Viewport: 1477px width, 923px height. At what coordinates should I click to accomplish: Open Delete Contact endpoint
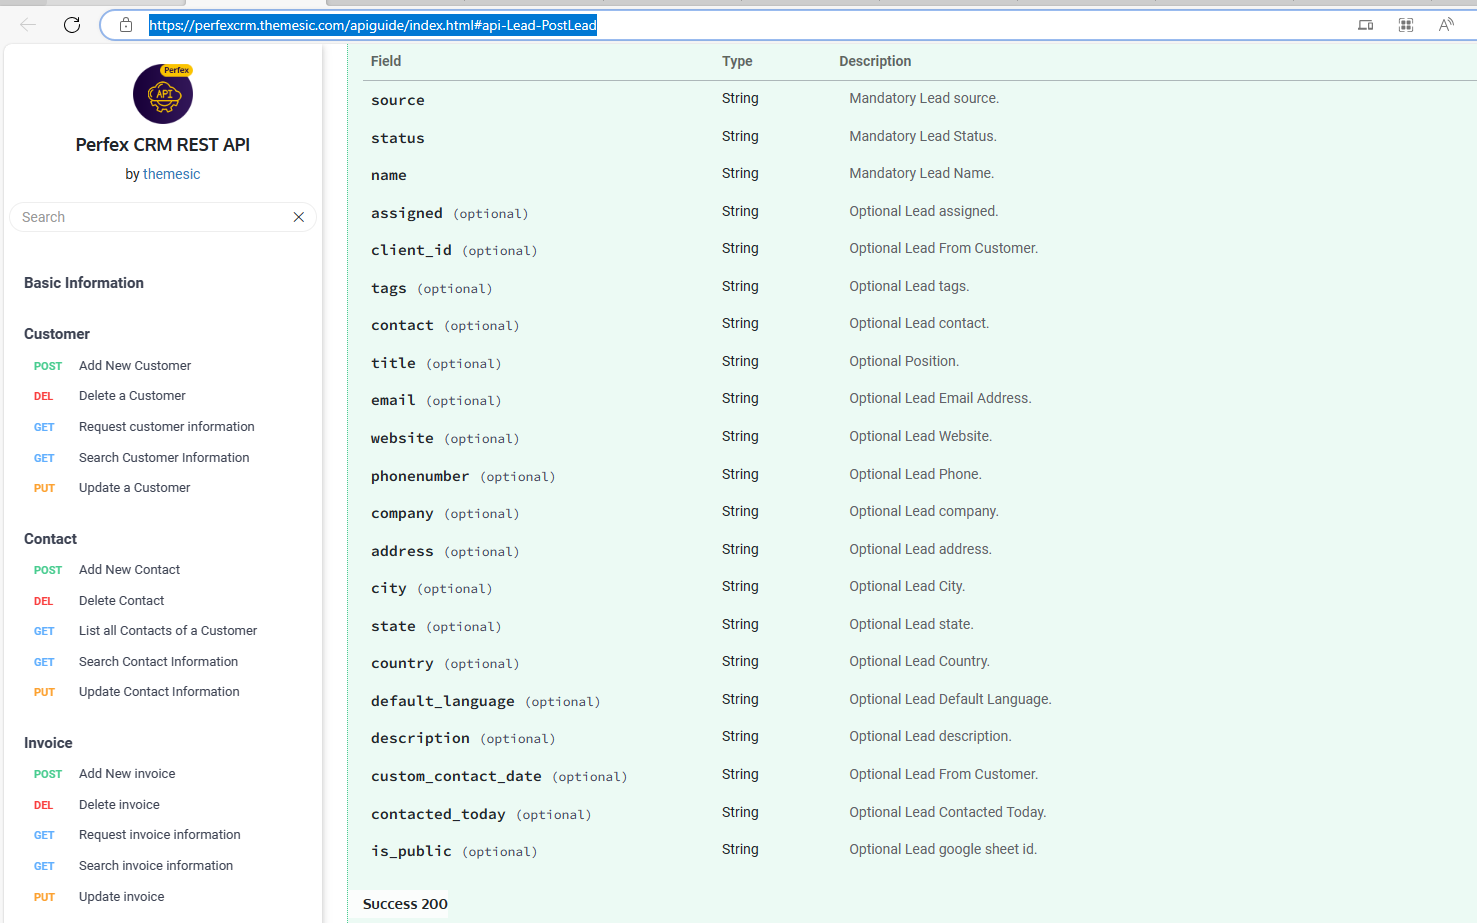[122, 601]
